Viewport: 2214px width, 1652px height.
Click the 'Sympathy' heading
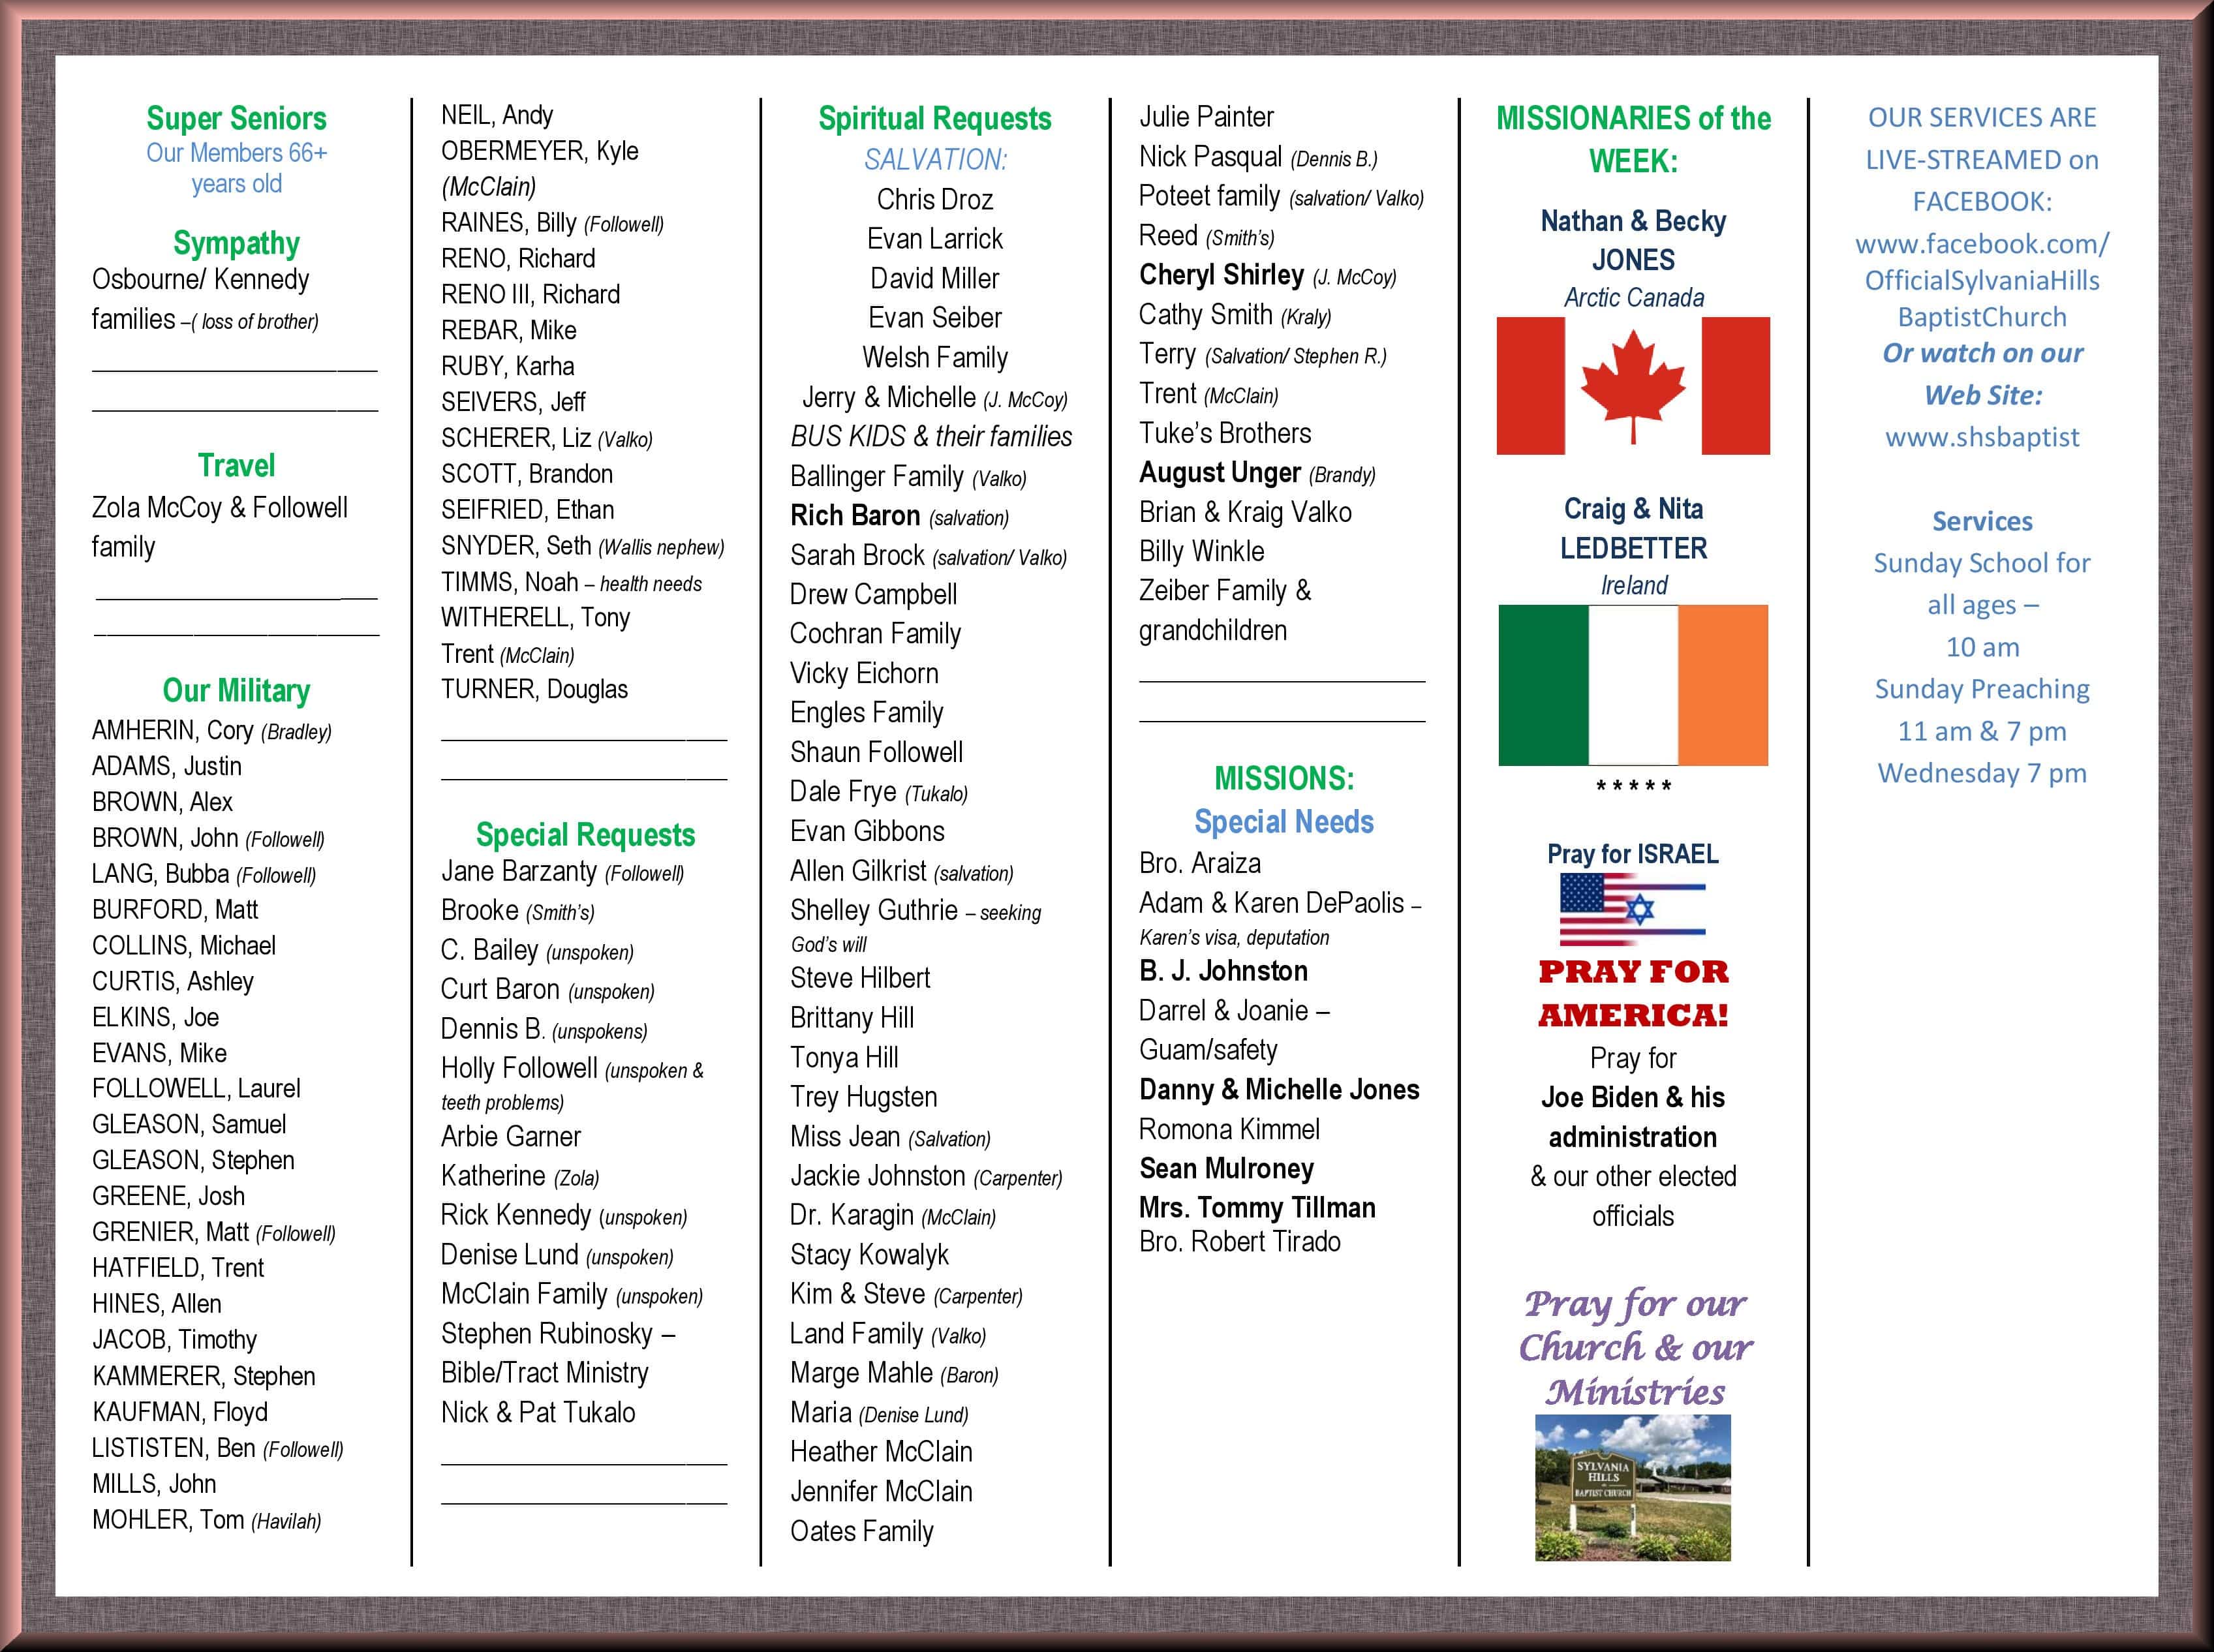[x=236, y=243]
